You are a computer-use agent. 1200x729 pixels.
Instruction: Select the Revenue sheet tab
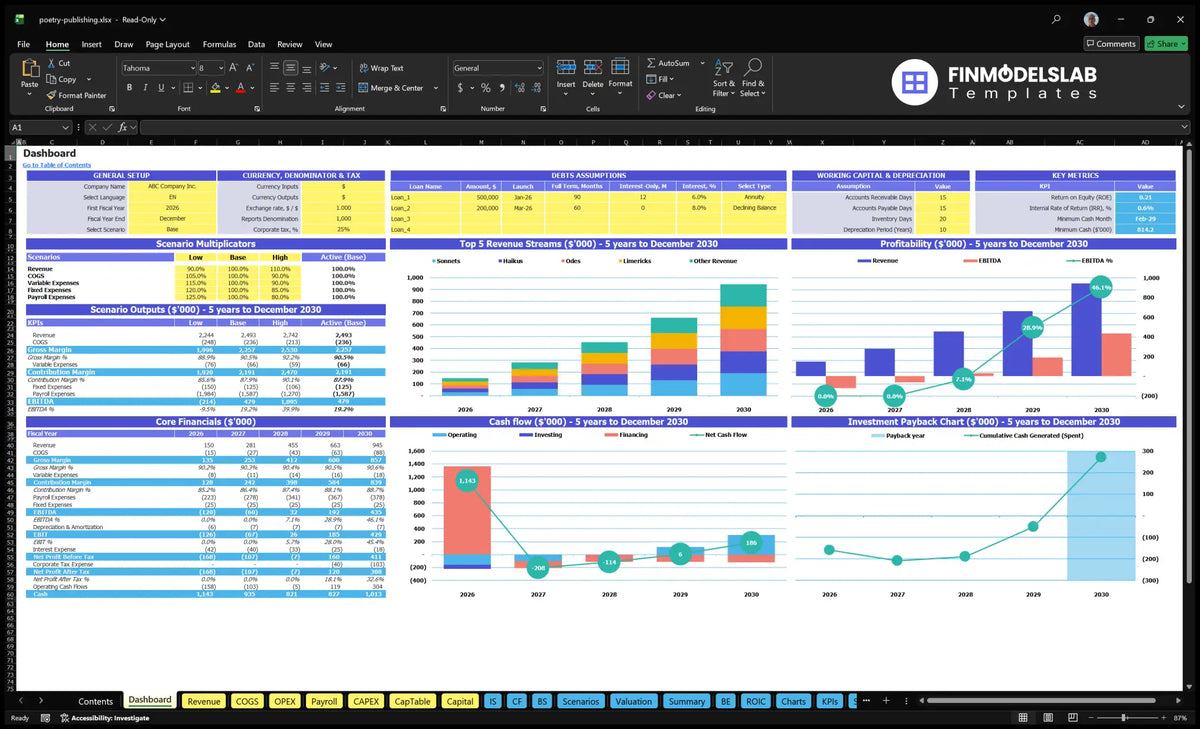204,701
